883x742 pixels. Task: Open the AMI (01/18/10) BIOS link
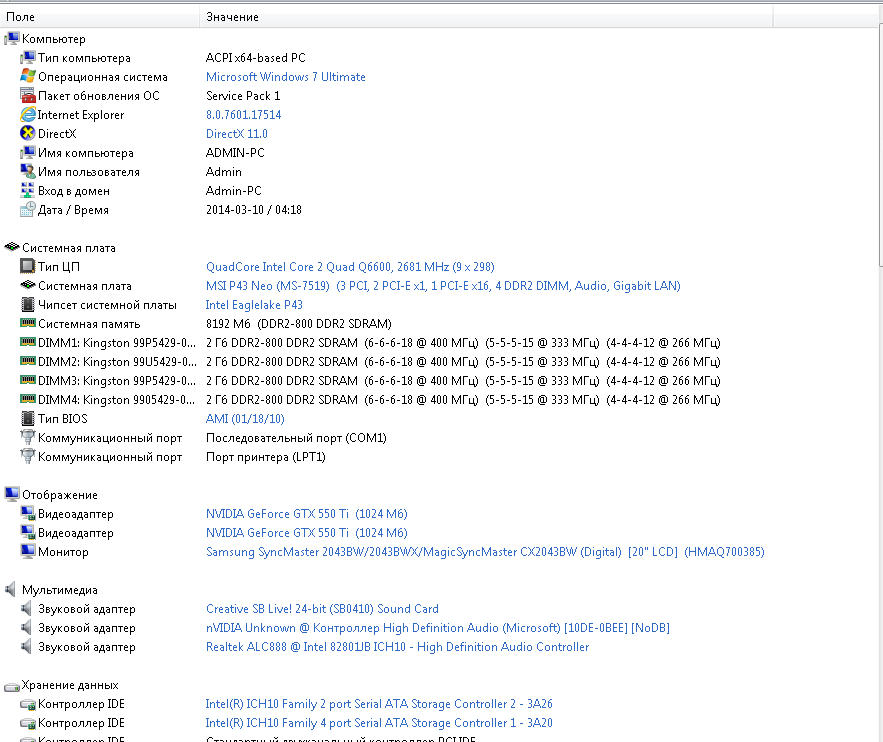(245, 419)
